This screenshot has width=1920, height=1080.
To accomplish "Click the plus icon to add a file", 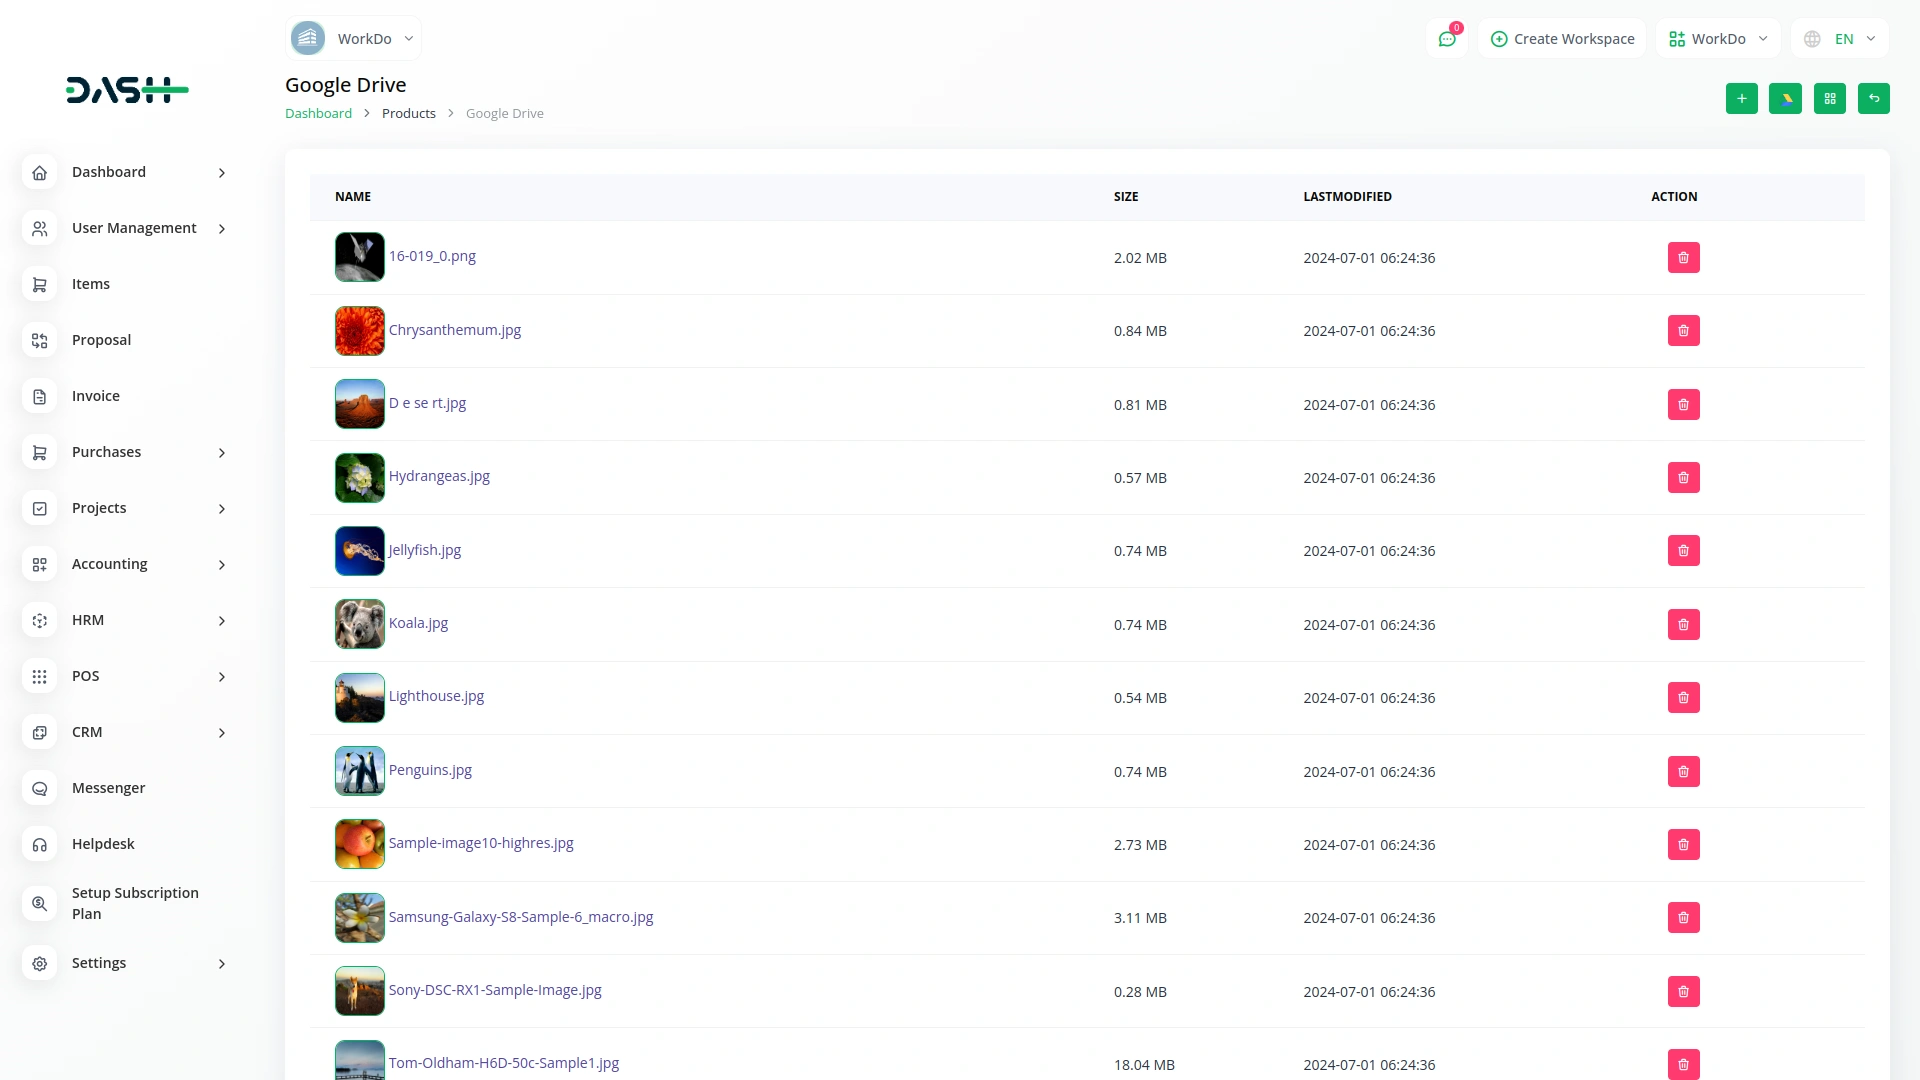I will [x=1741, y=98].
